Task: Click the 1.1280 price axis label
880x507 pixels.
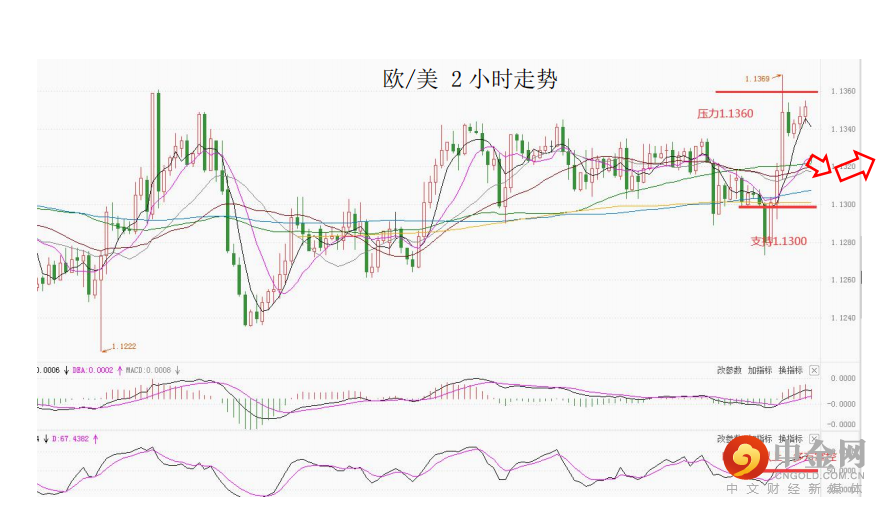Action: (844, 242)
